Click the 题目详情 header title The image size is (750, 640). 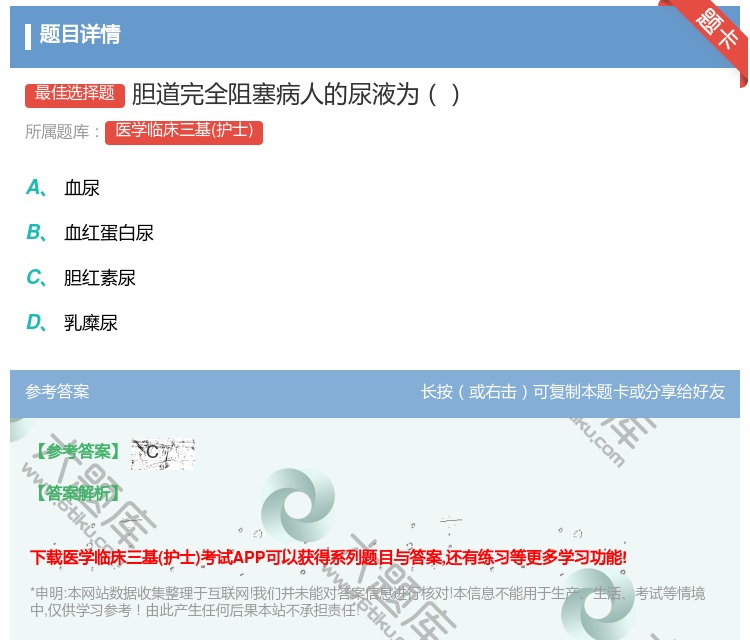pyautogui.click(x=80, y=34)
